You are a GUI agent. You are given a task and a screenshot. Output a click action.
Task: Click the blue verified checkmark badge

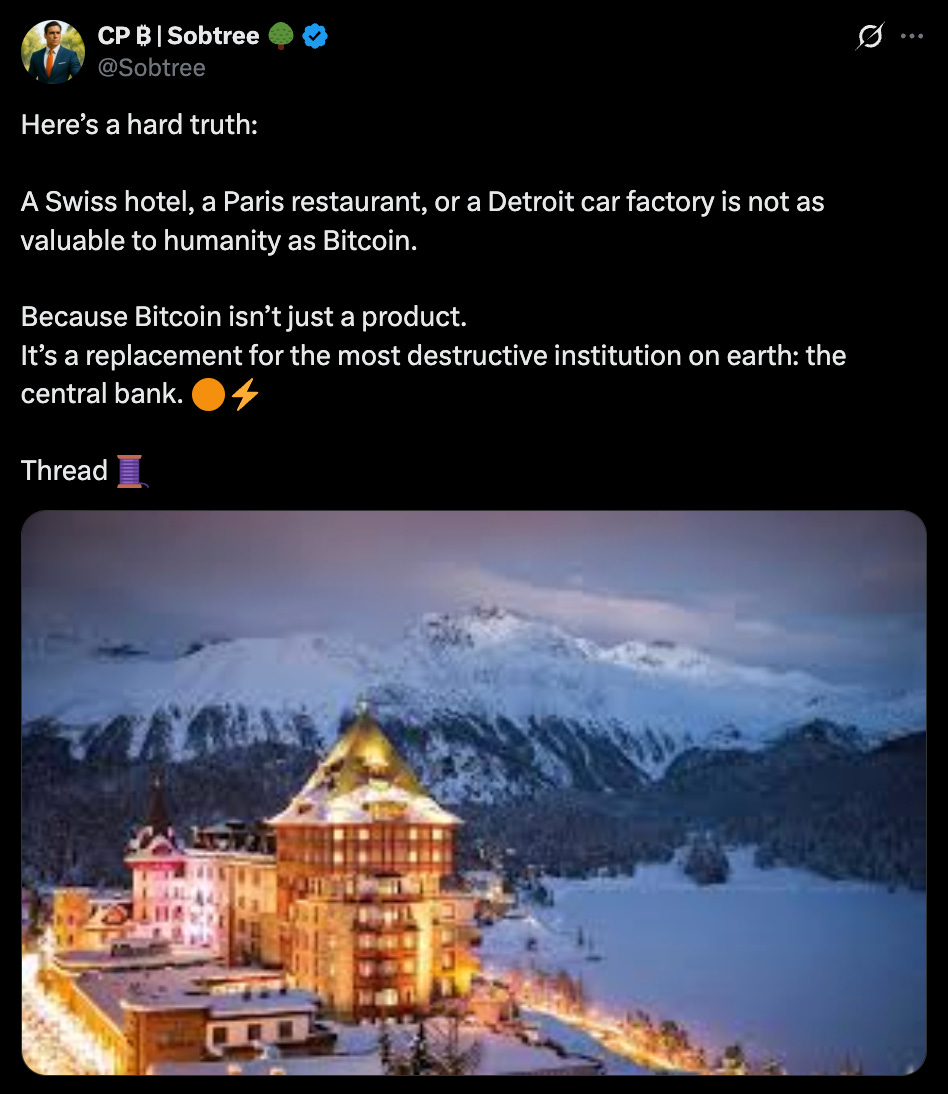click(x=315, y=36)
